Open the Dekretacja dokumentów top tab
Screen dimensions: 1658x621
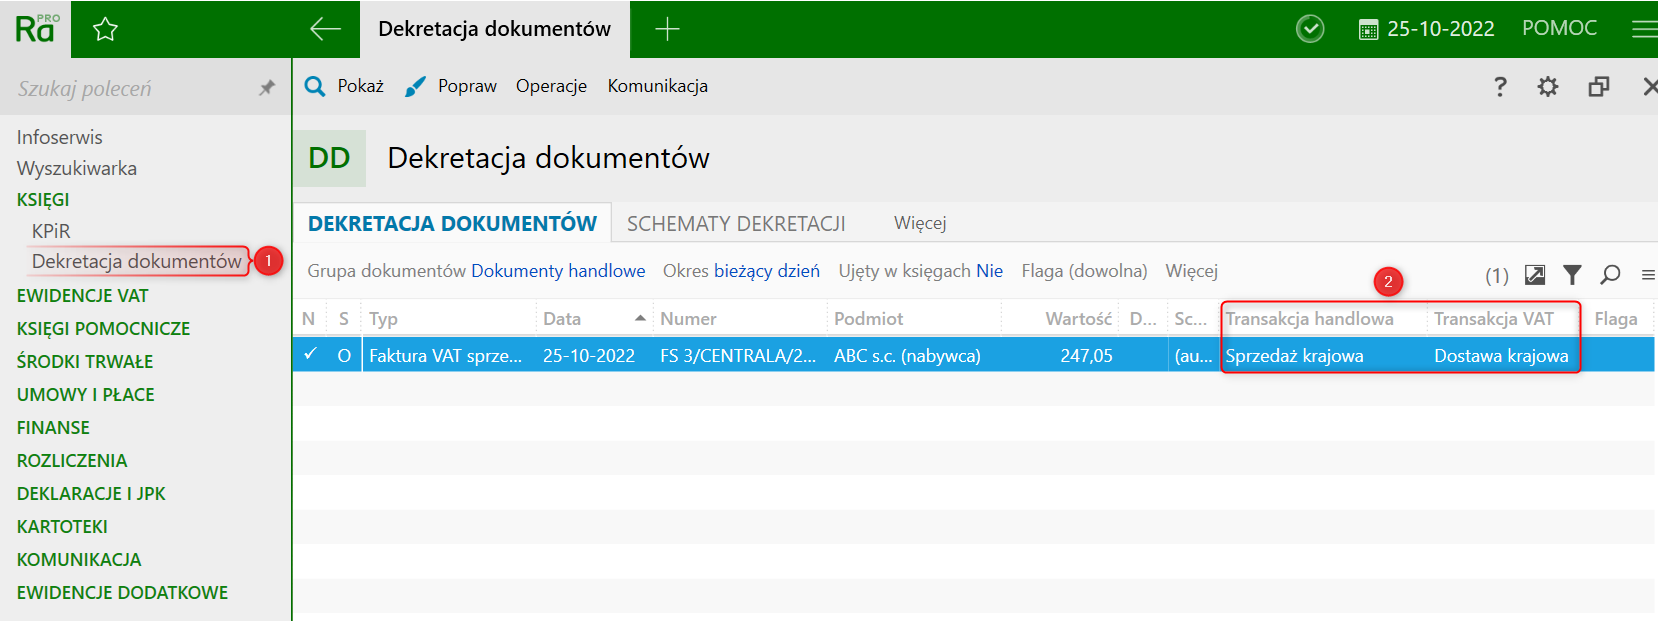coord(494,29)
